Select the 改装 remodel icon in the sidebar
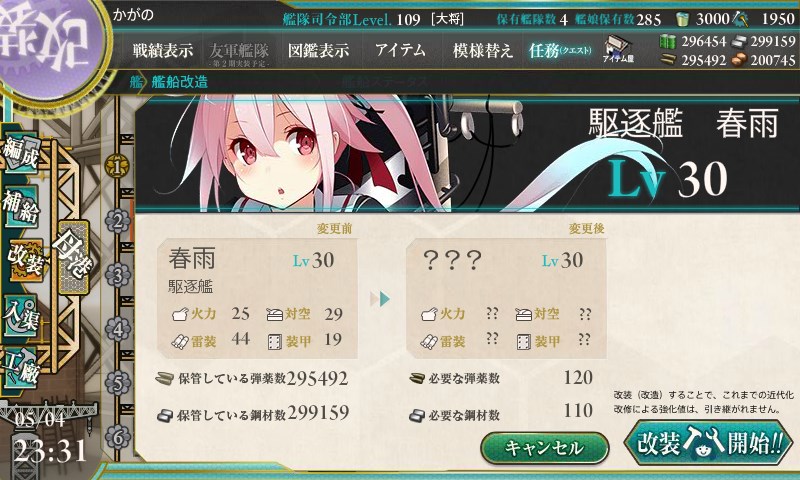 point(24,259)
